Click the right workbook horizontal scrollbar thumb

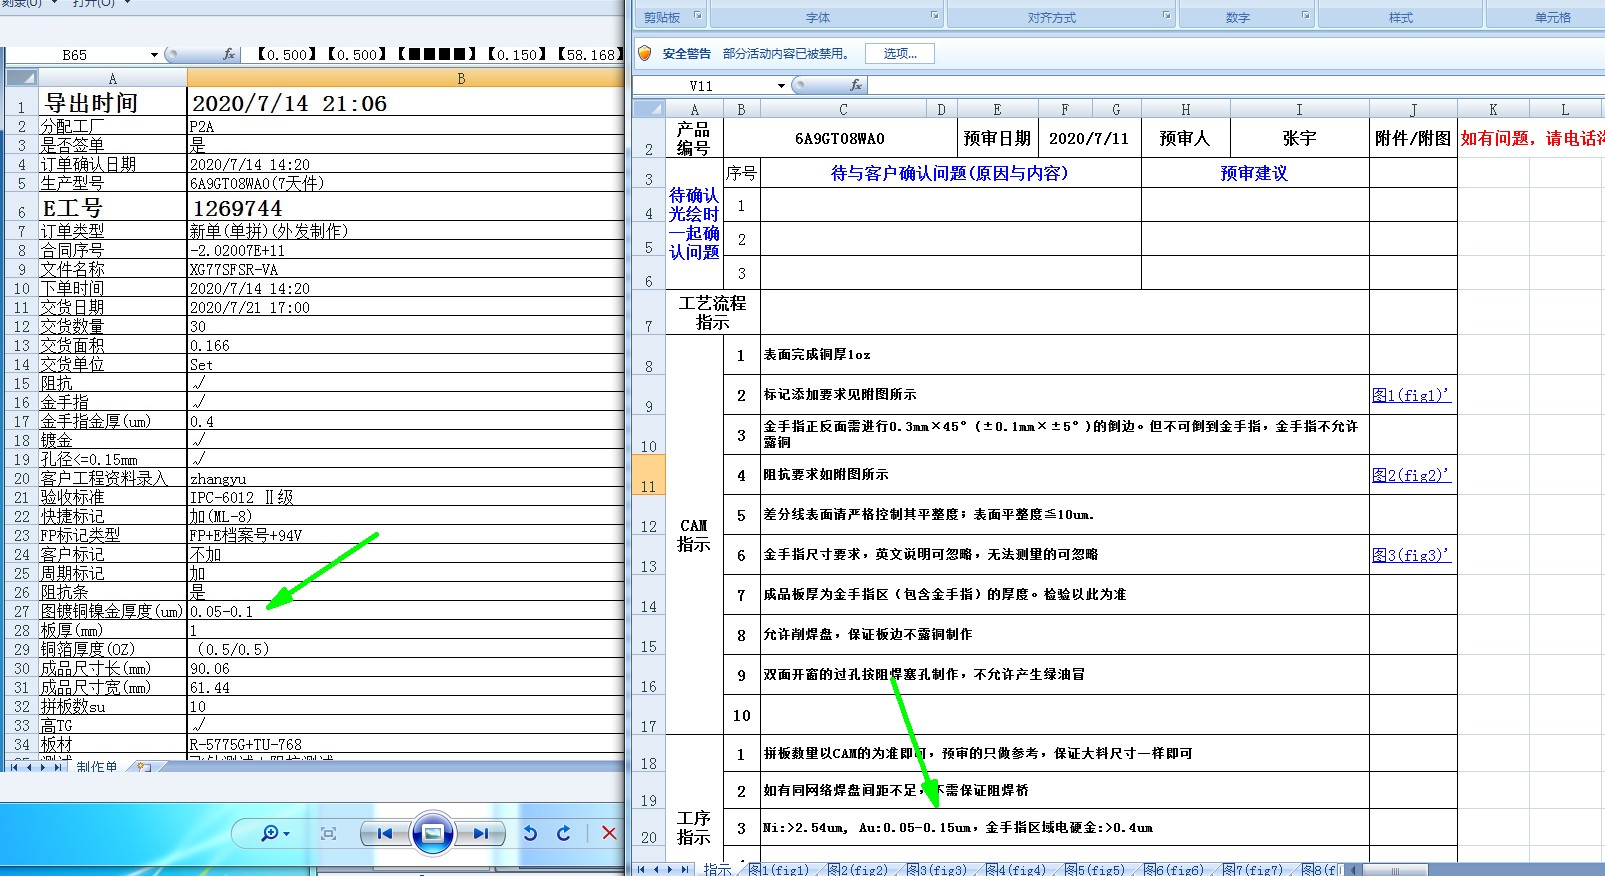click(x=1395, y=869)
